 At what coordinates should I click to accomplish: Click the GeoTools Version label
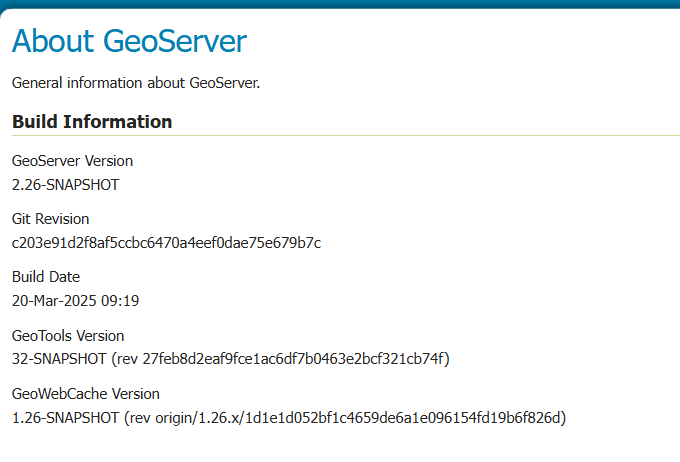tap(68, 336)
